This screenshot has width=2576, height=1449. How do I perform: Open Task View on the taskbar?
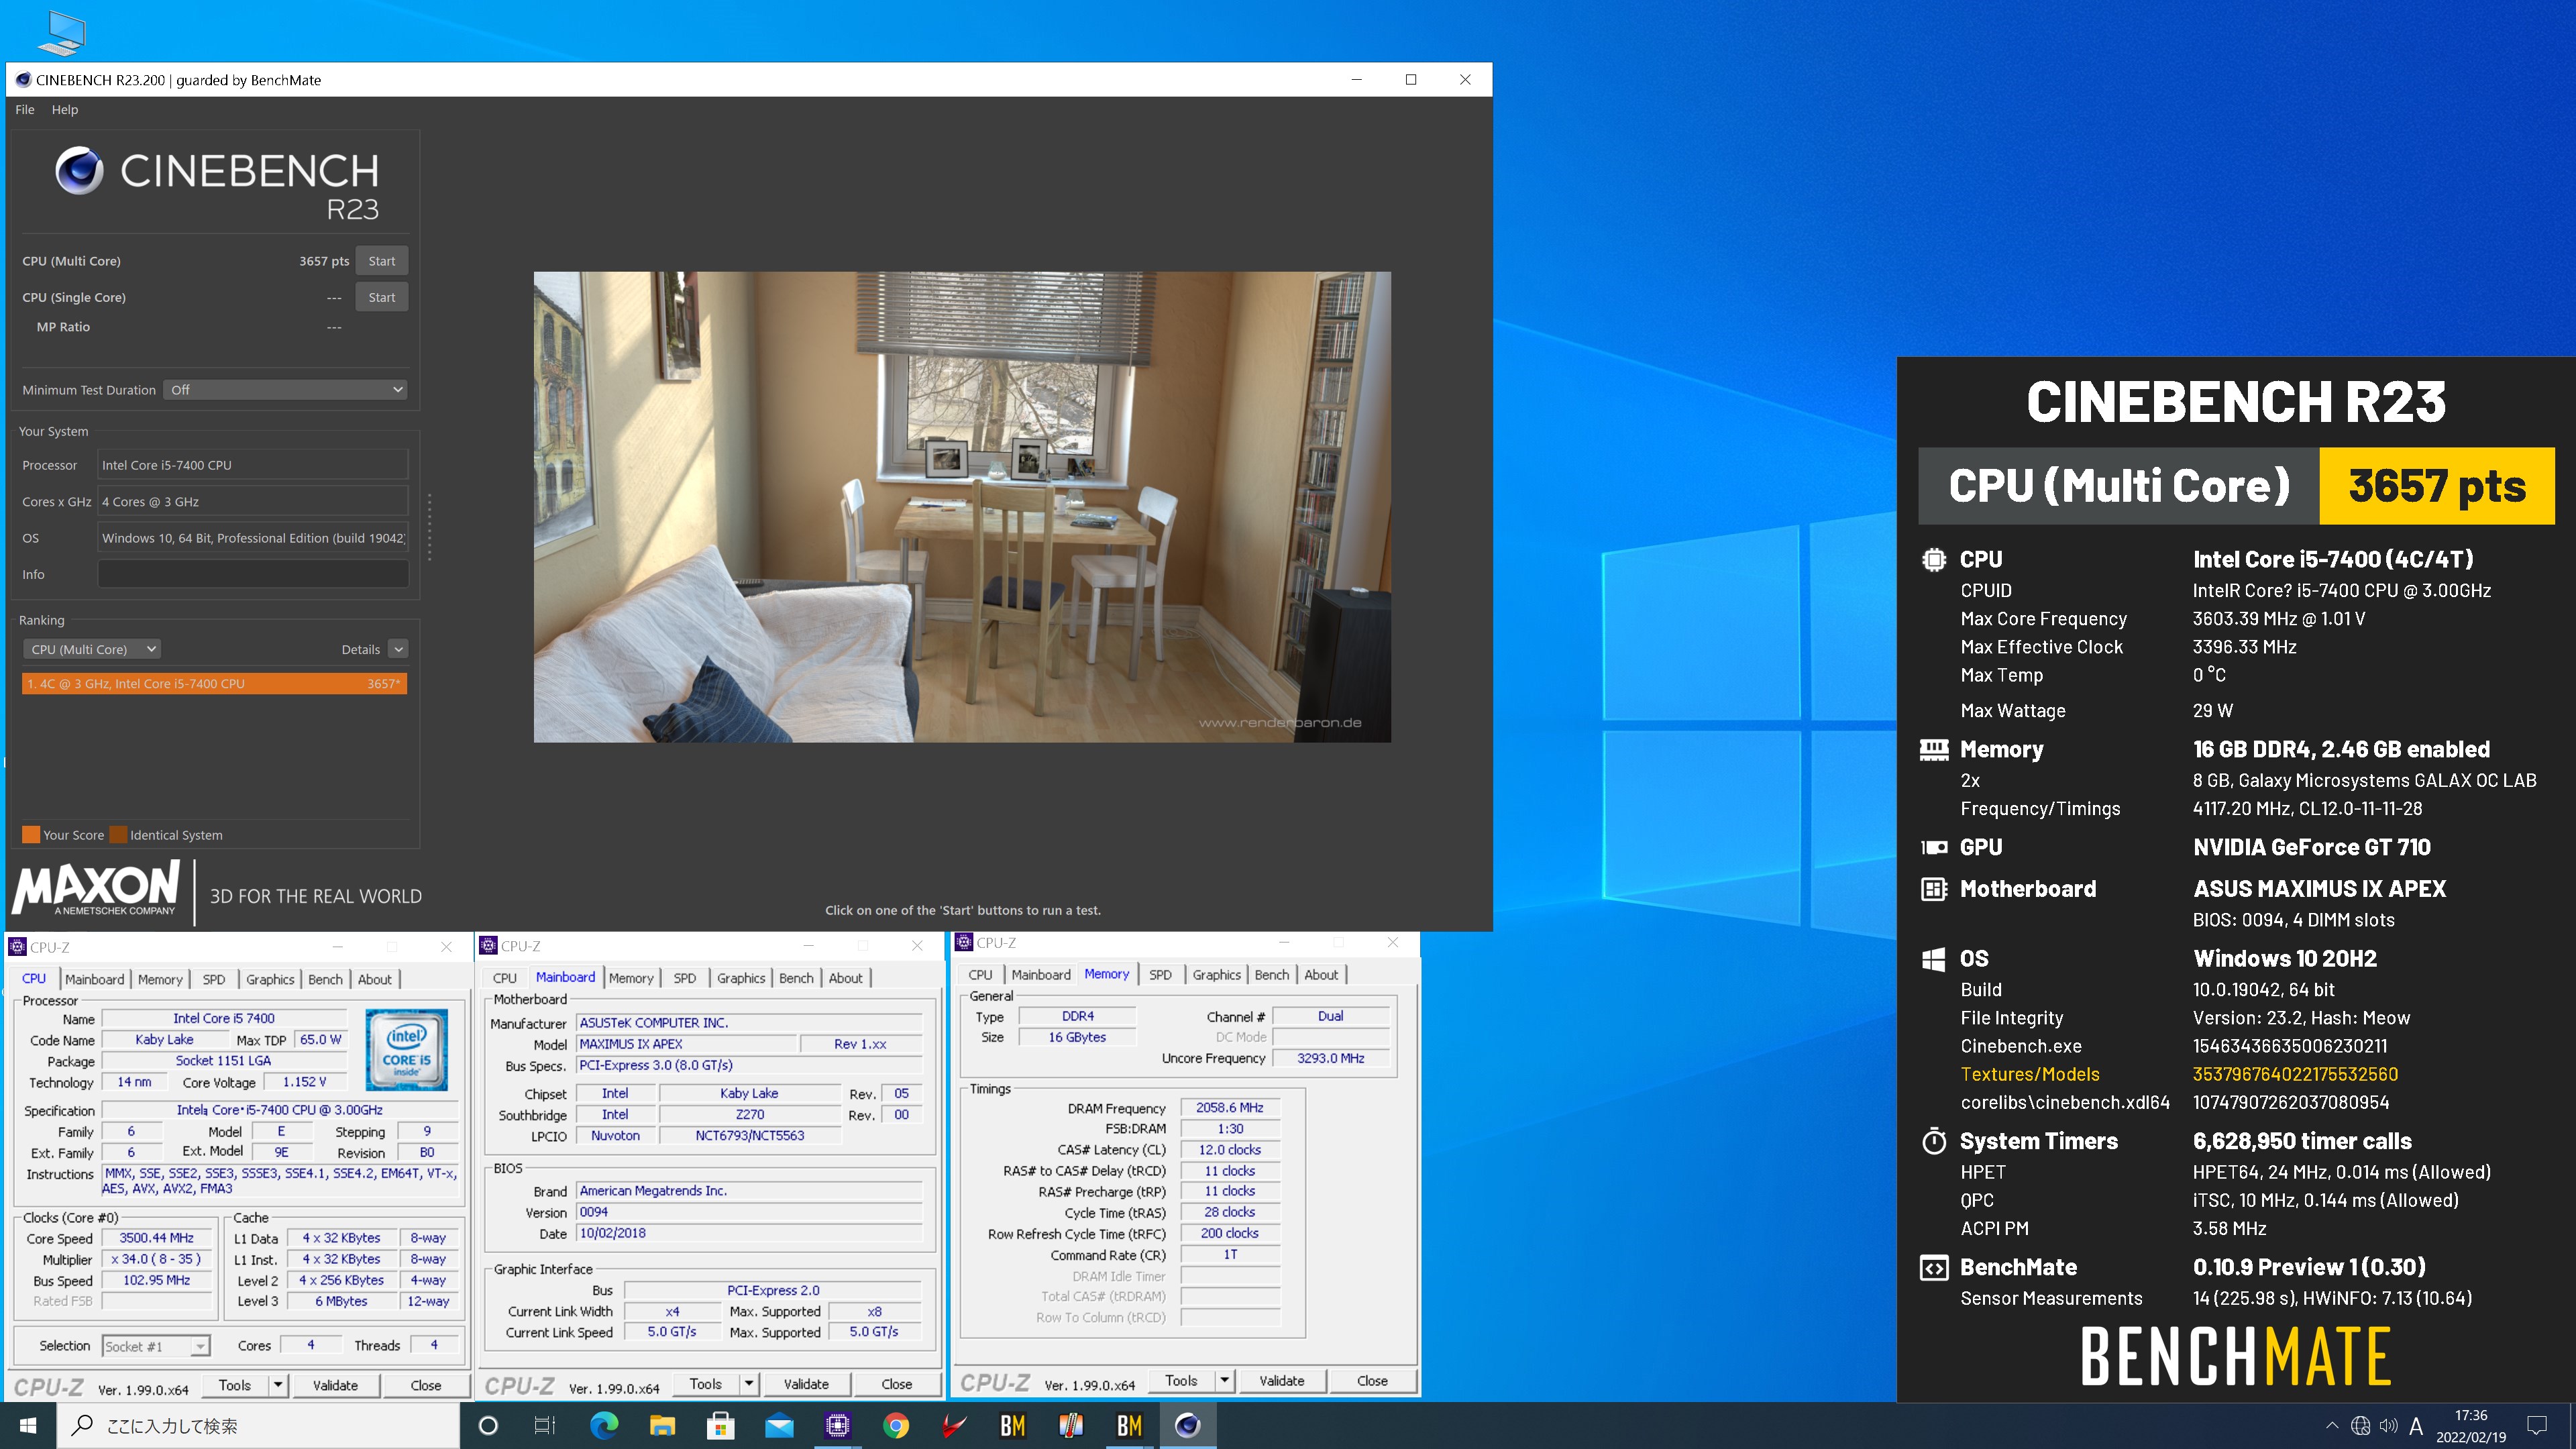coord(545,1425)
